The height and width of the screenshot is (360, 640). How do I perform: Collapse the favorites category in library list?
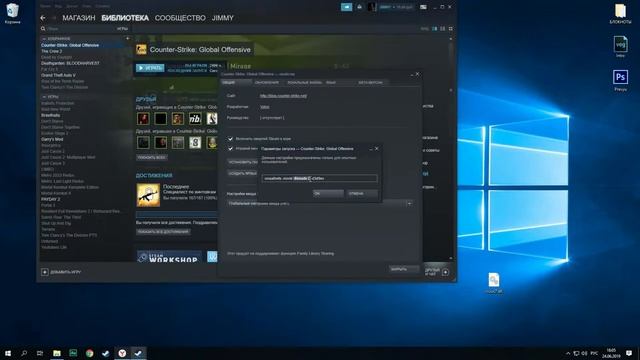tap(44, 39)
